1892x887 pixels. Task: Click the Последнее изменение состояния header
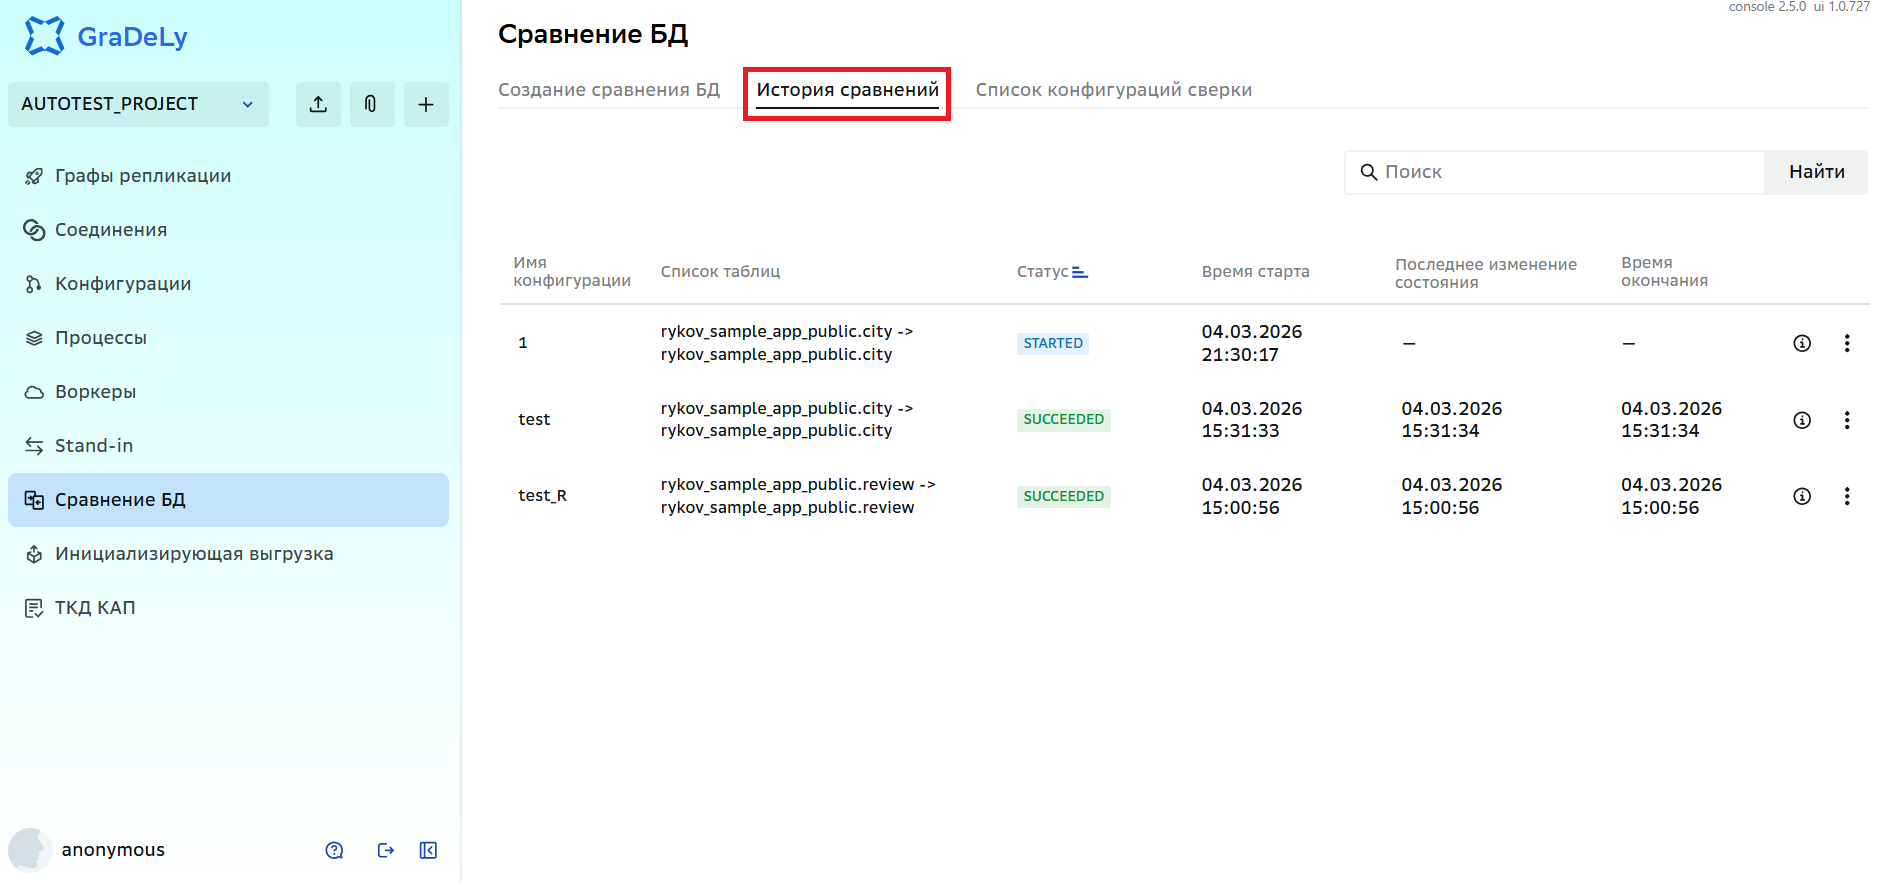pos(1486,273)
